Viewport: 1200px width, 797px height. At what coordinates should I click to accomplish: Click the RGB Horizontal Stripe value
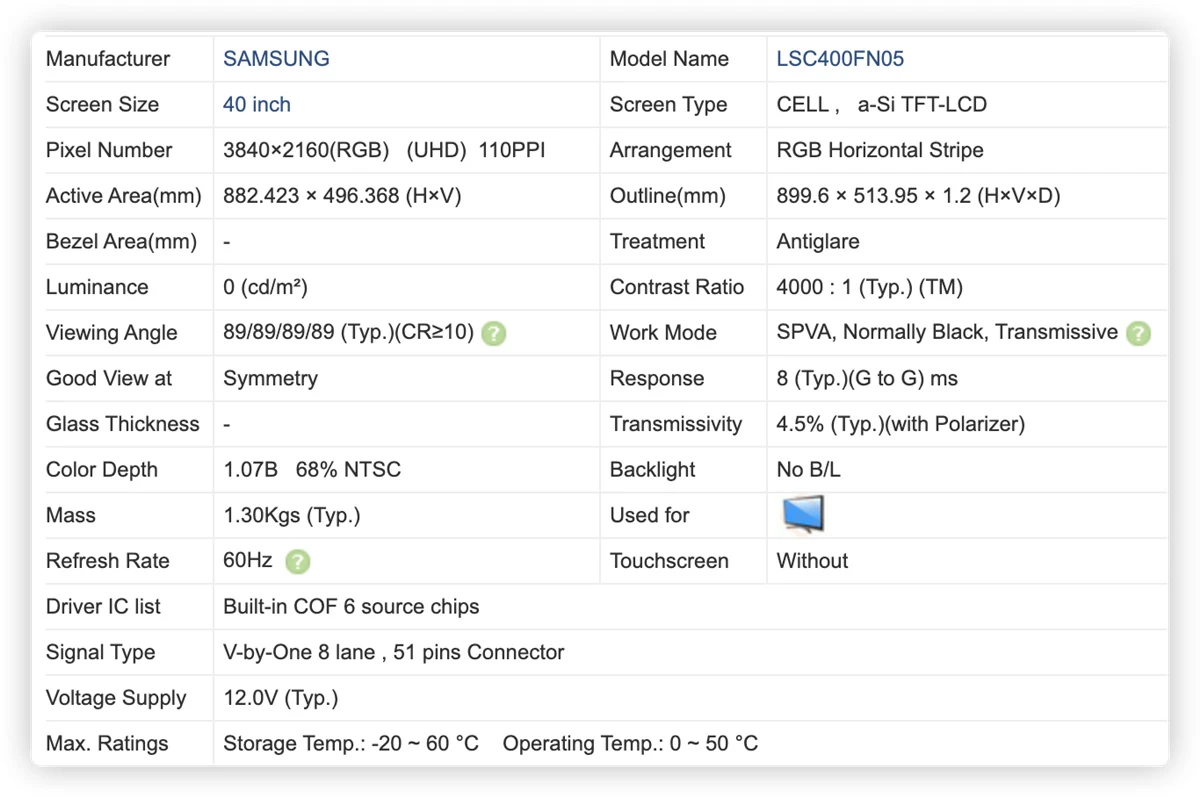880,150
